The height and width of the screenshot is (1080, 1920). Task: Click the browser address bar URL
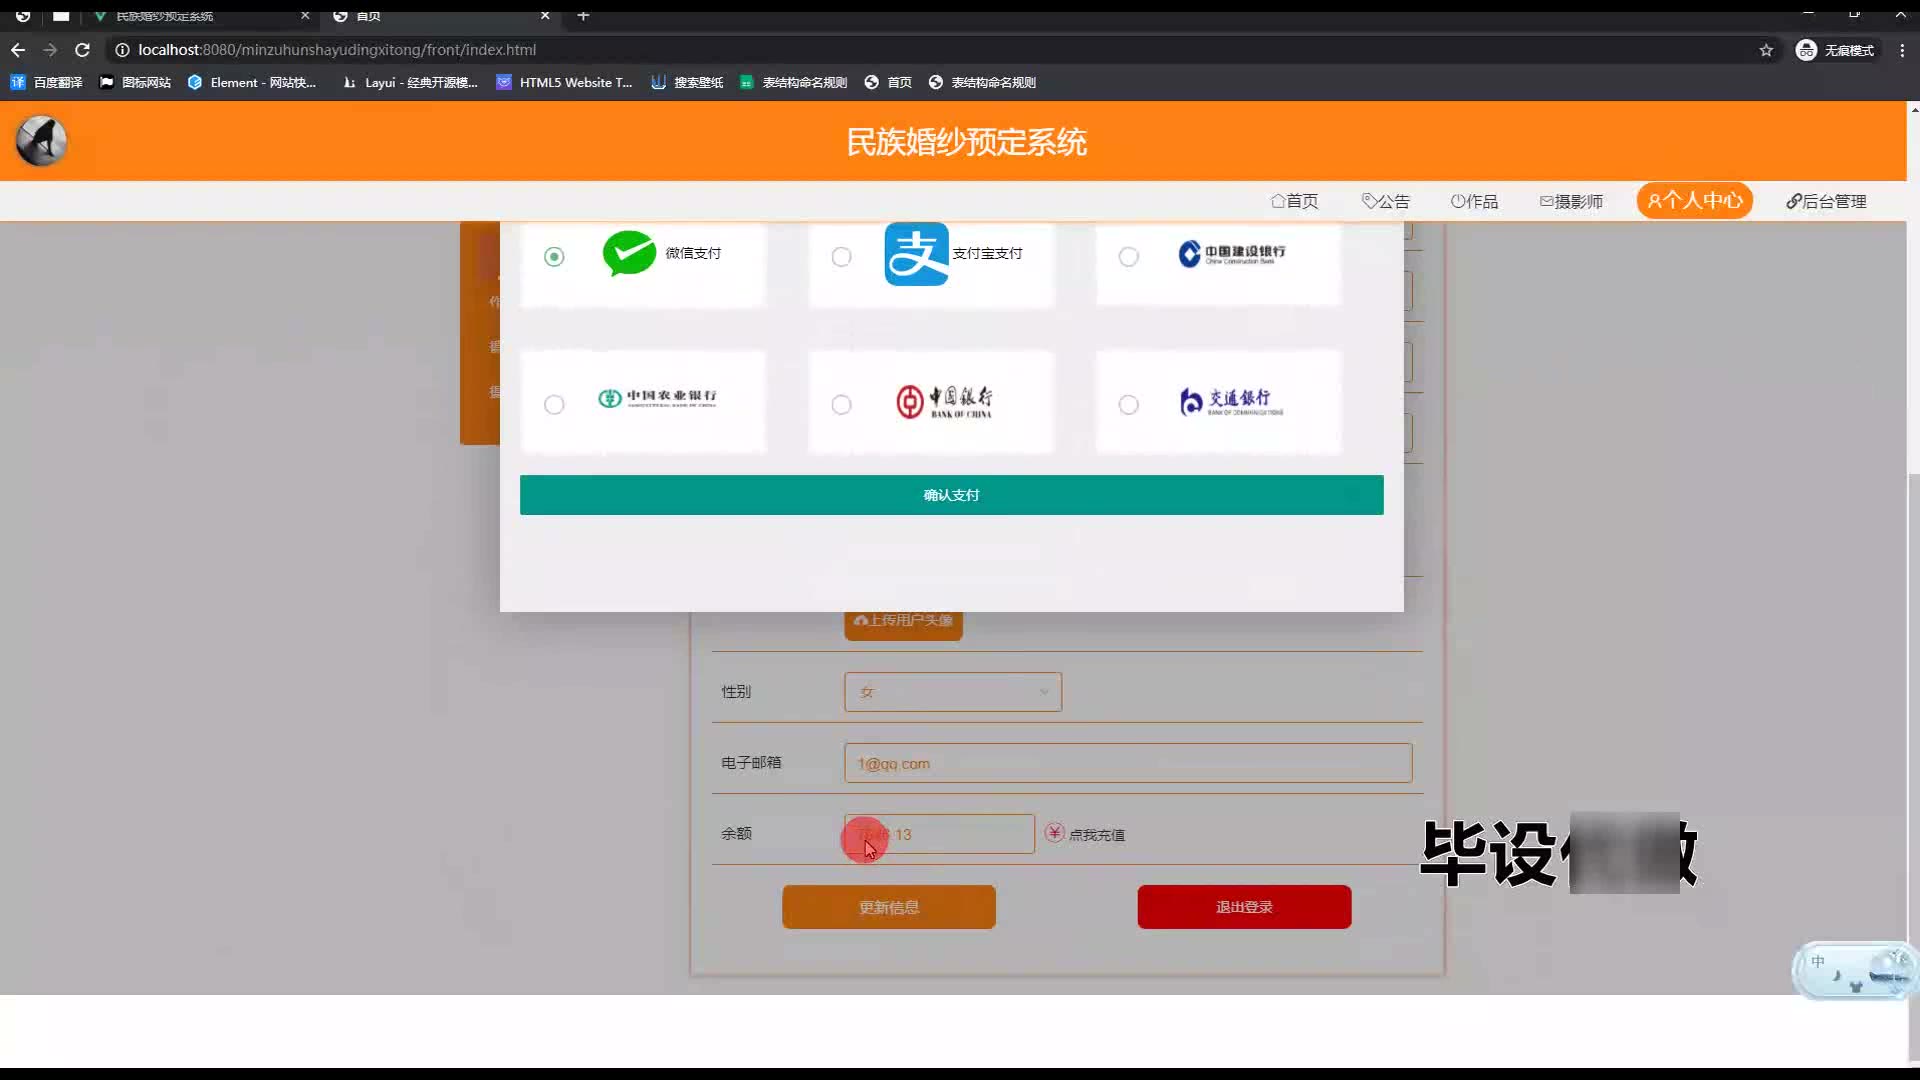337,50
